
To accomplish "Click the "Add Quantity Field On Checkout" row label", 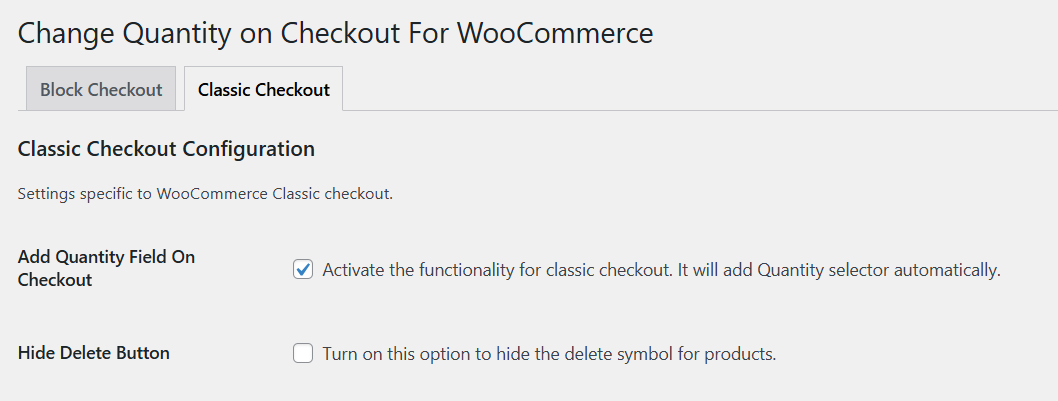I will click(106, 268).
